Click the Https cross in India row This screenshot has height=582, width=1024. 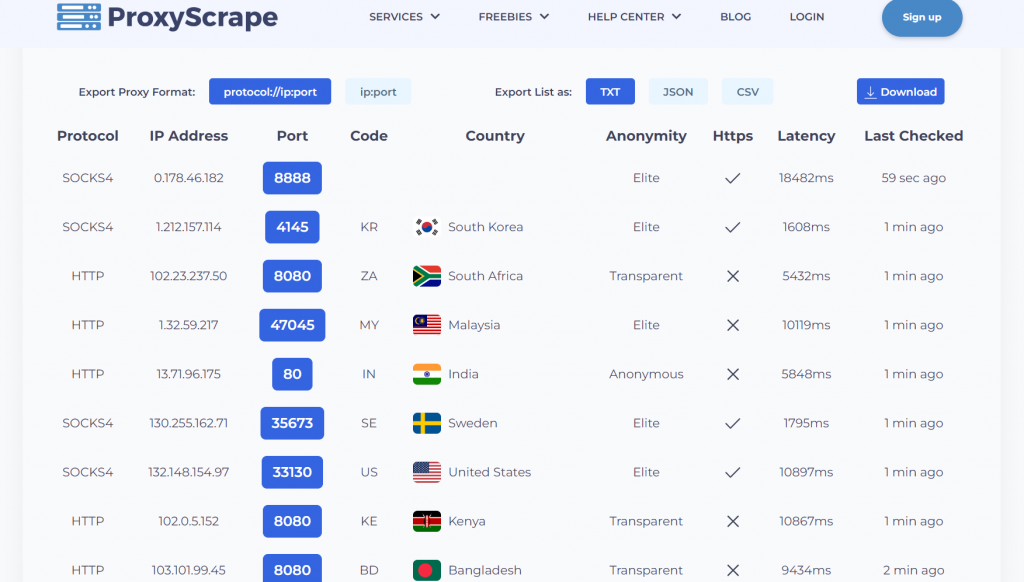pos(733,374)
